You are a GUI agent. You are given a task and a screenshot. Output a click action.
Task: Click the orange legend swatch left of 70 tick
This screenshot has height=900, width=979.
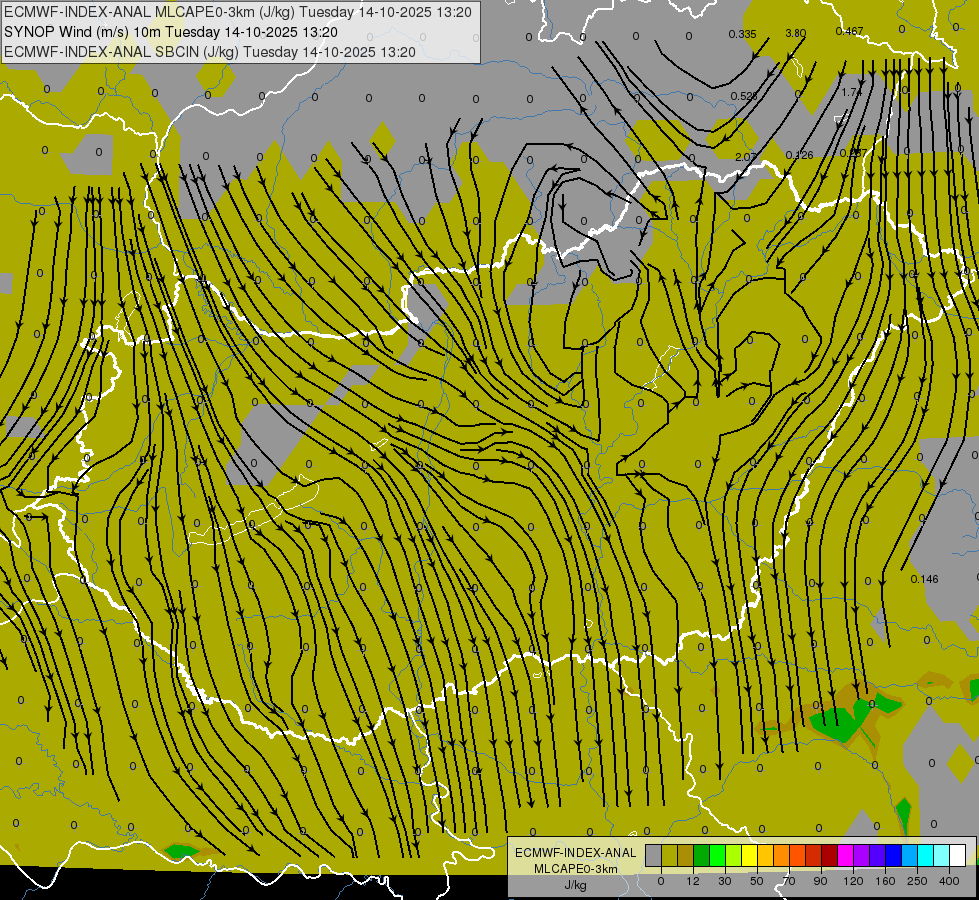tap(782, 855)
